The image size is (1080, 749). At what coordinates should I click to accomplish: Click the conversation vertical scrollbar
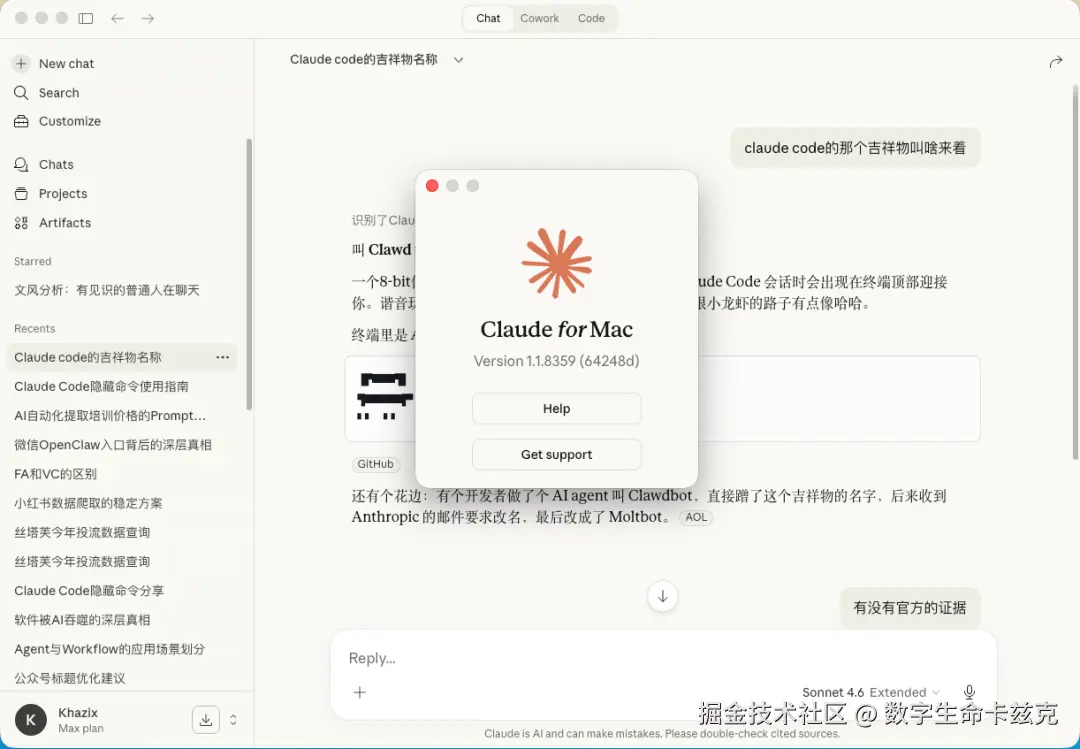click(x=1075, y=272)
